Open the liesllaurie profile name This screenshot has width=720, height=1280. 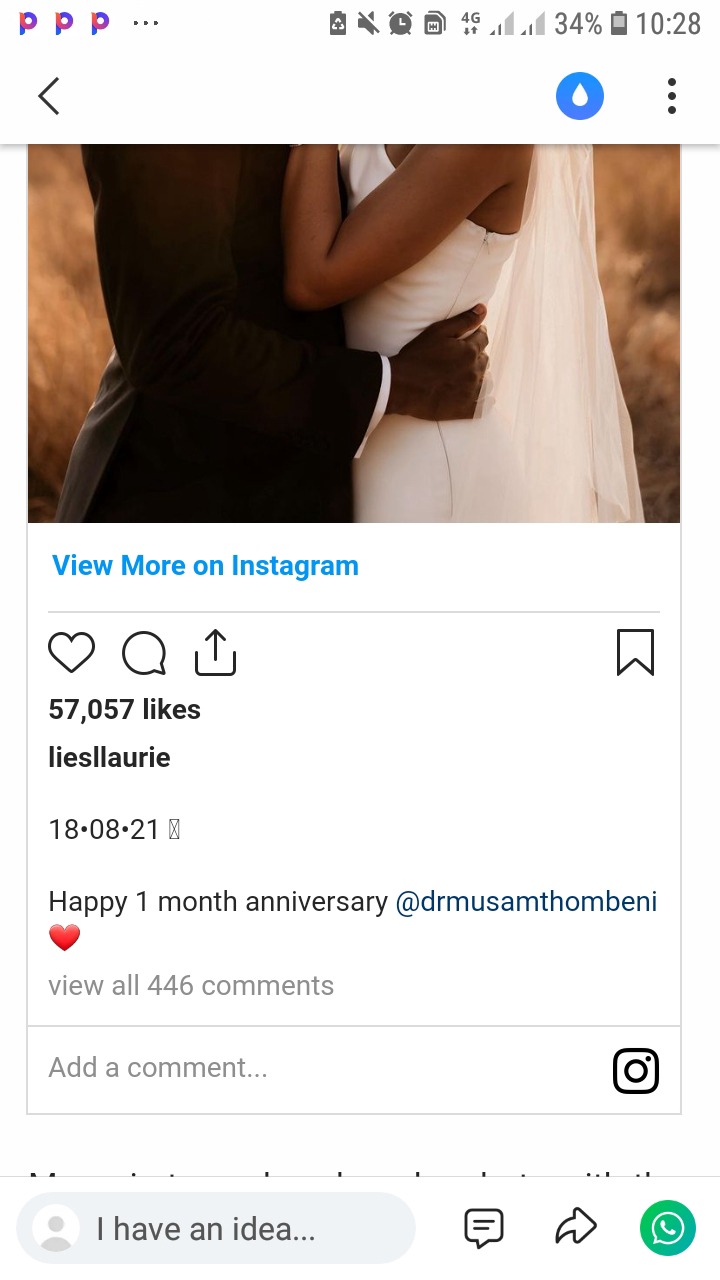pos(109,757)
